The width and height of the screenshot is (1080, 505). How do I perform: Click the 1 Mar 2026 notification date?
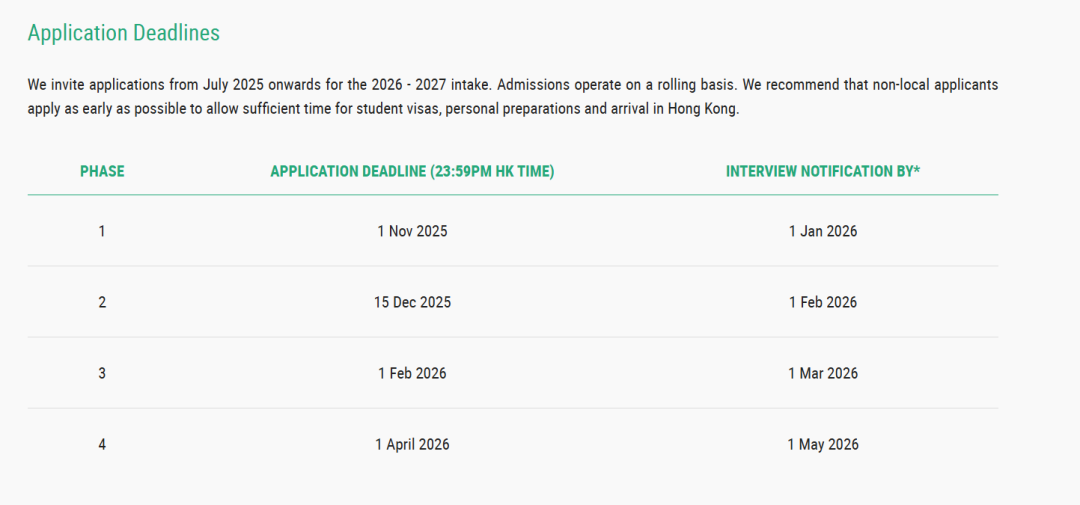pos(823,373)
